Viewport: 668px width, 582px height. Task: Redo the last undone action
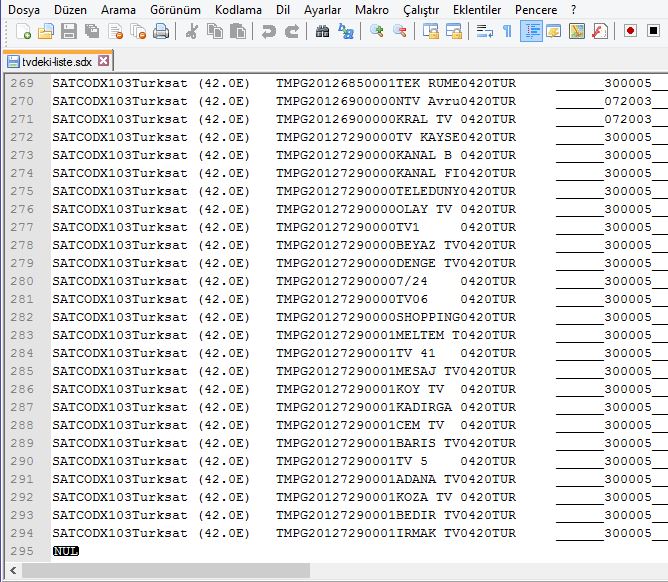tap(292, 32)
